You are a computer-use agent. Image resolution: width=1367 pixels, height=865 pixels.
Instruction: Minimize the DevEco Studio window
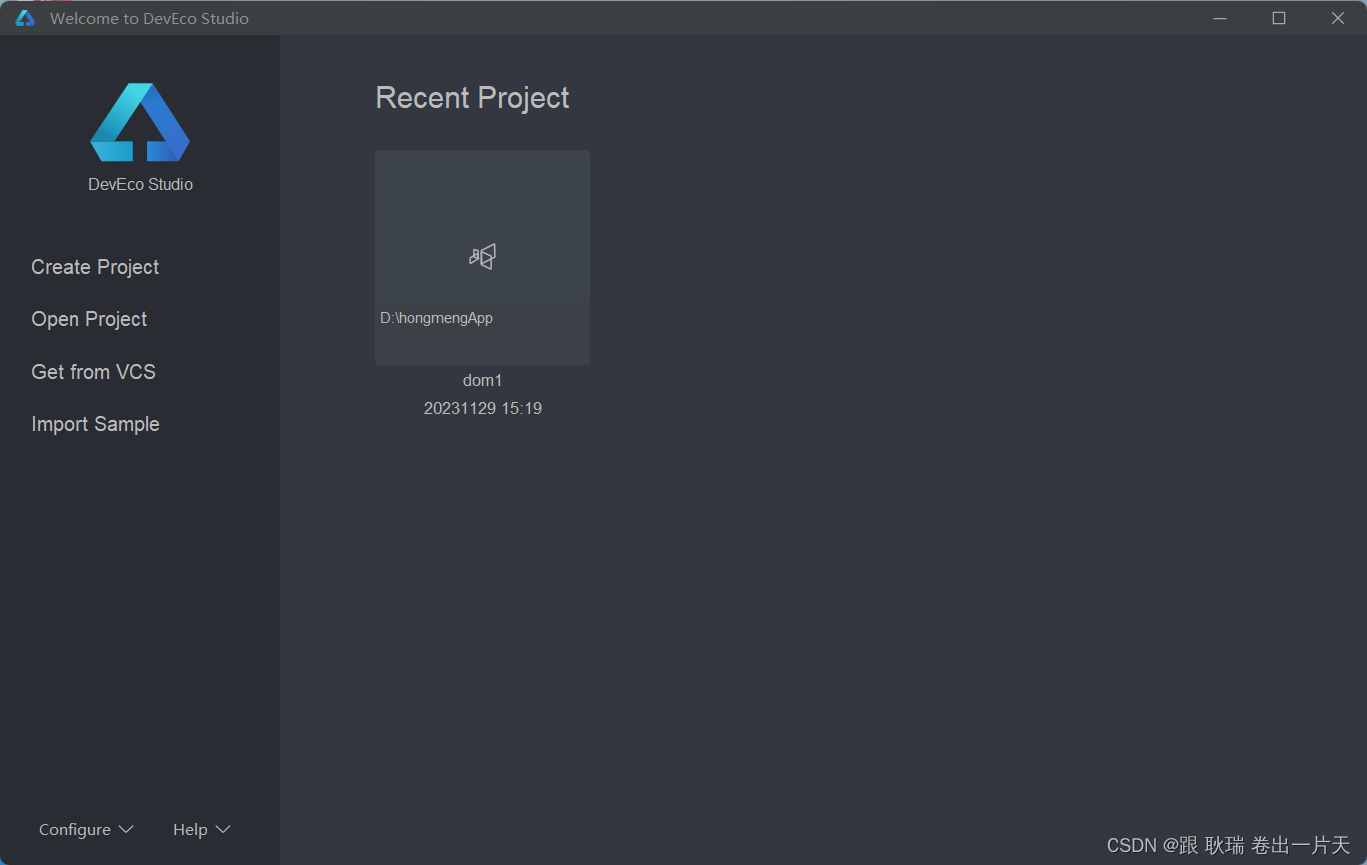(1219, 18)
